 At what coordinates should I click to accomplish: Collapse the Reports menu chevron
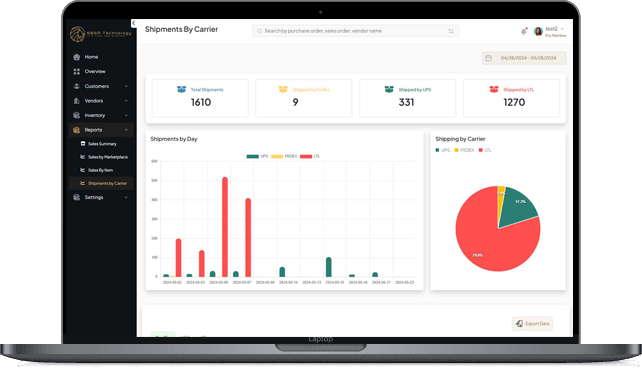(126, 130)
